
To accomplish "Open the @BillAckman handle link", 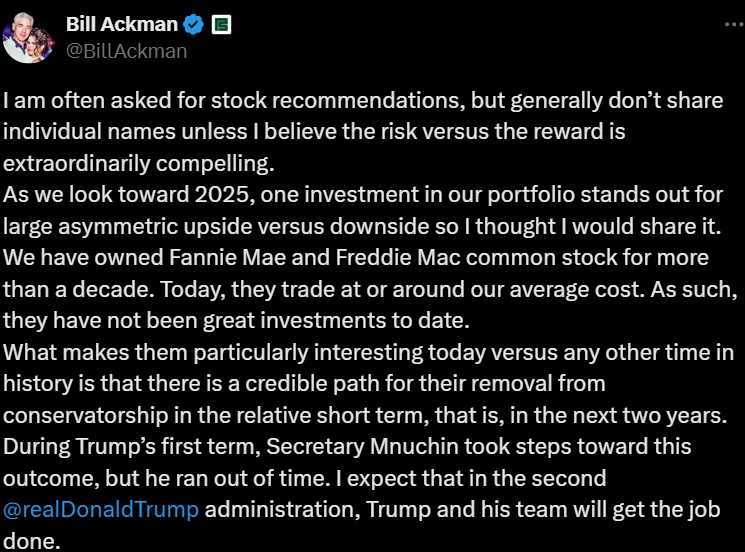I will pos(126,50).
